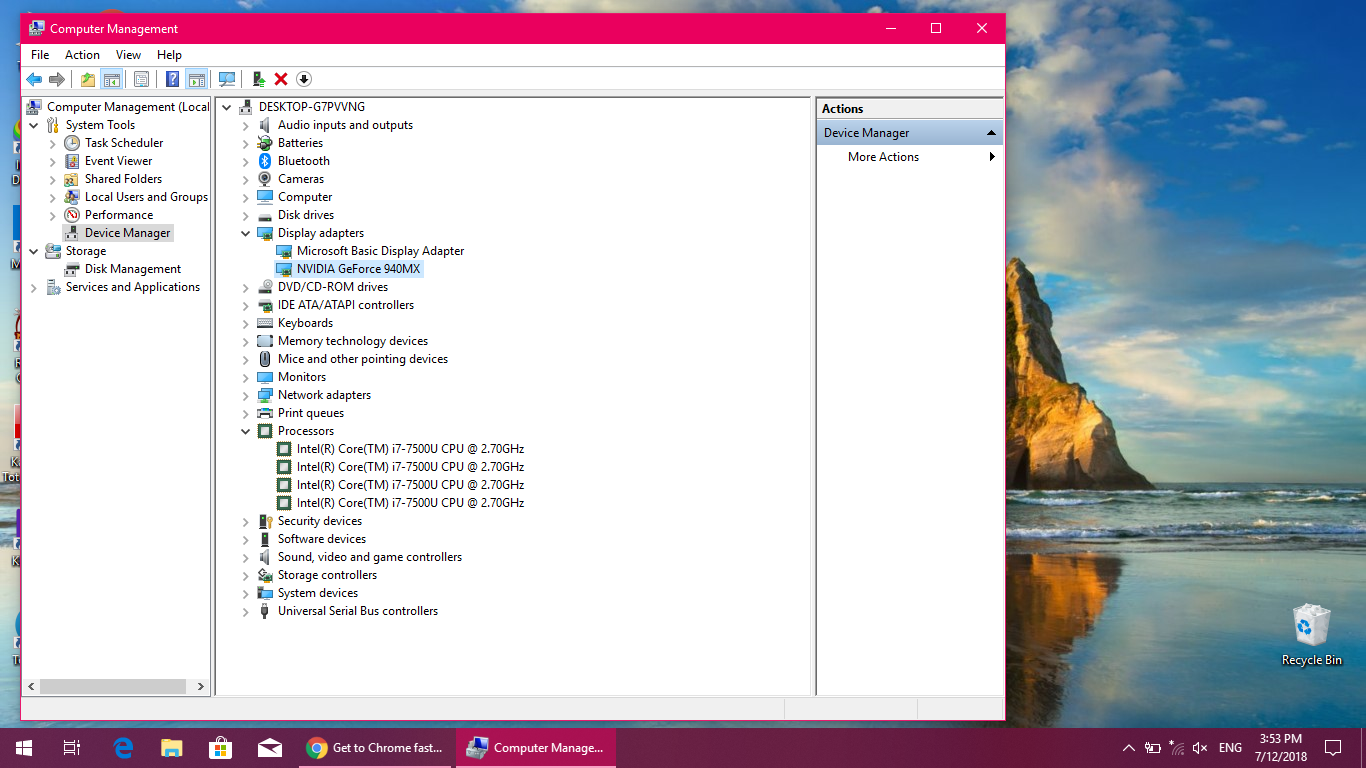The image size is (1366, 768).
Task: Select Event Viewer in the left tree
Action: pyautogui.click(x=119, y=161)
